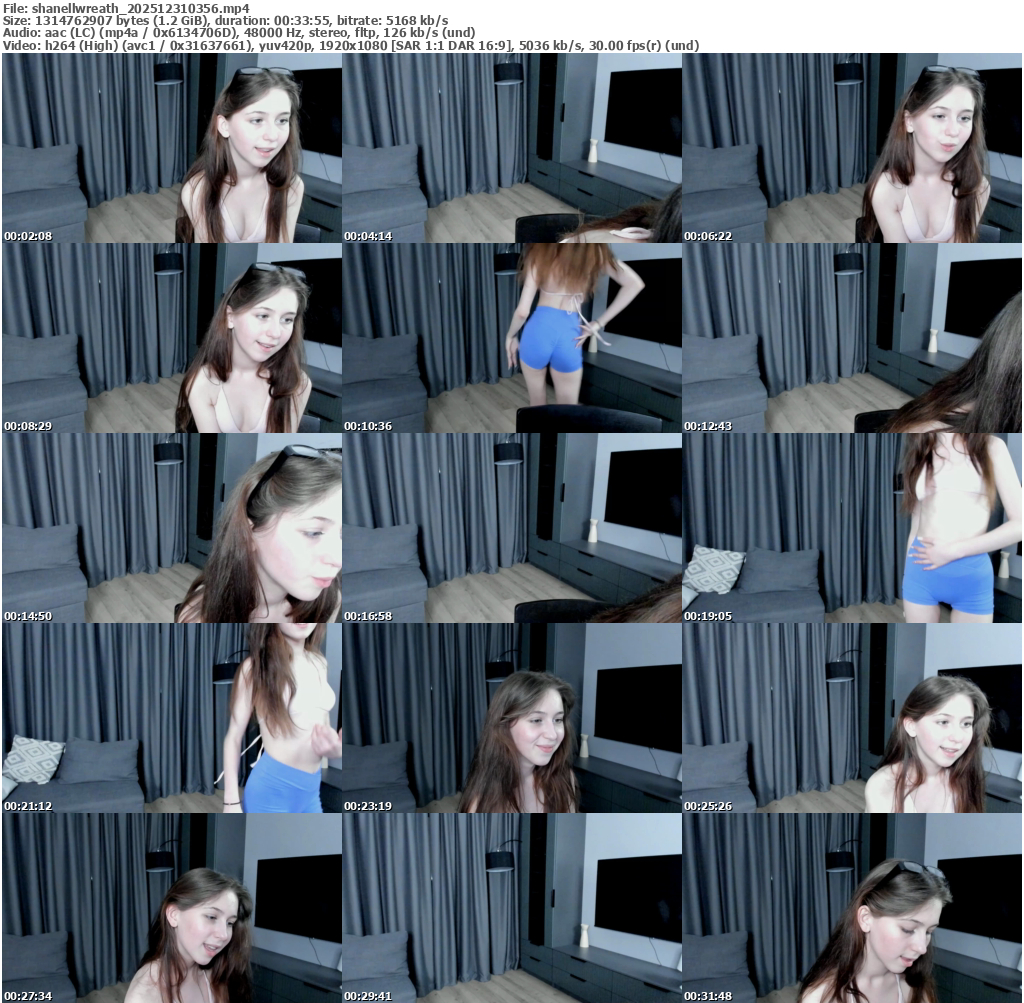Pick the empty-room frame at 00:29:41
Viewport: 1024px width, 1003px height.
[x=512, y=908]
